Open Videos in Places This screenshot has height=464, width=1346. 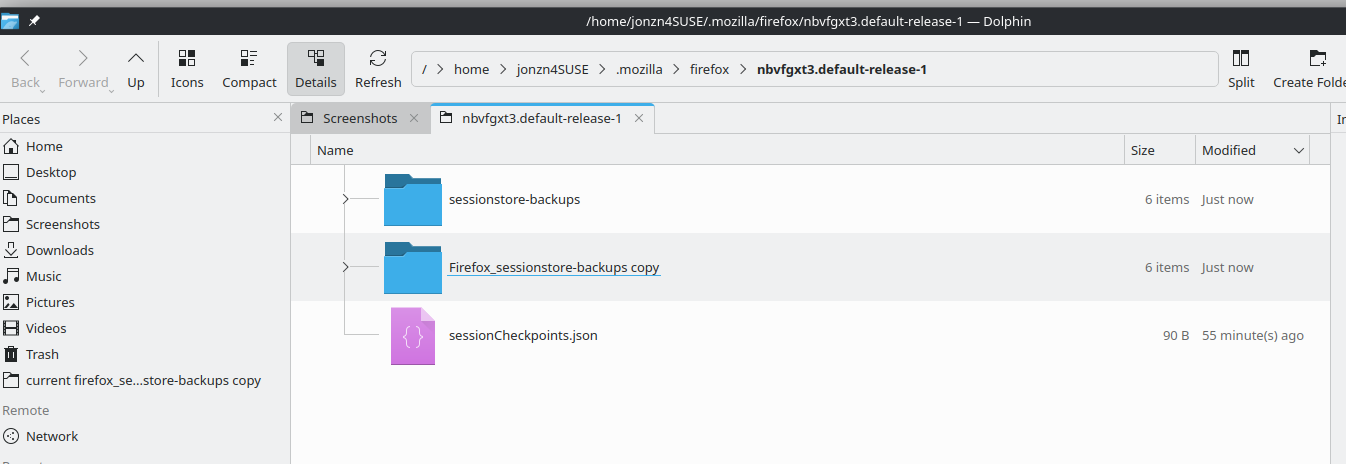(x=145, y=328)
